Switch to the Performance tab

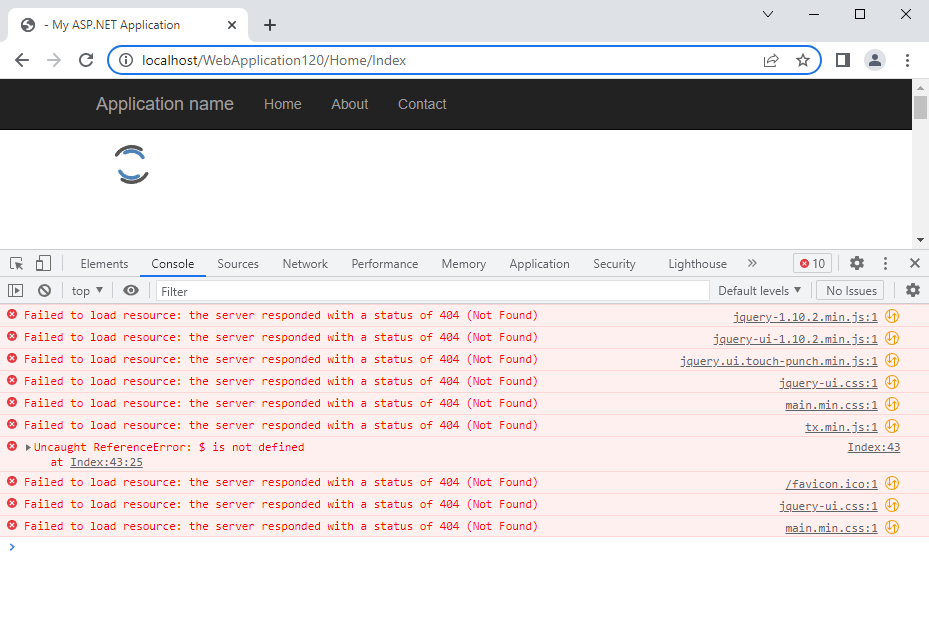pos(385,264)
